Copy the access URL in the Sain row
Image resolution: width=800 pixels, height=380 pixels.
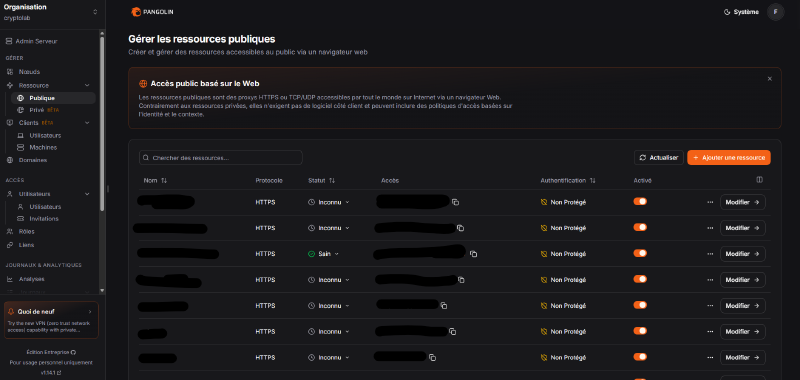pyautogui.click(x=473, y=254)
